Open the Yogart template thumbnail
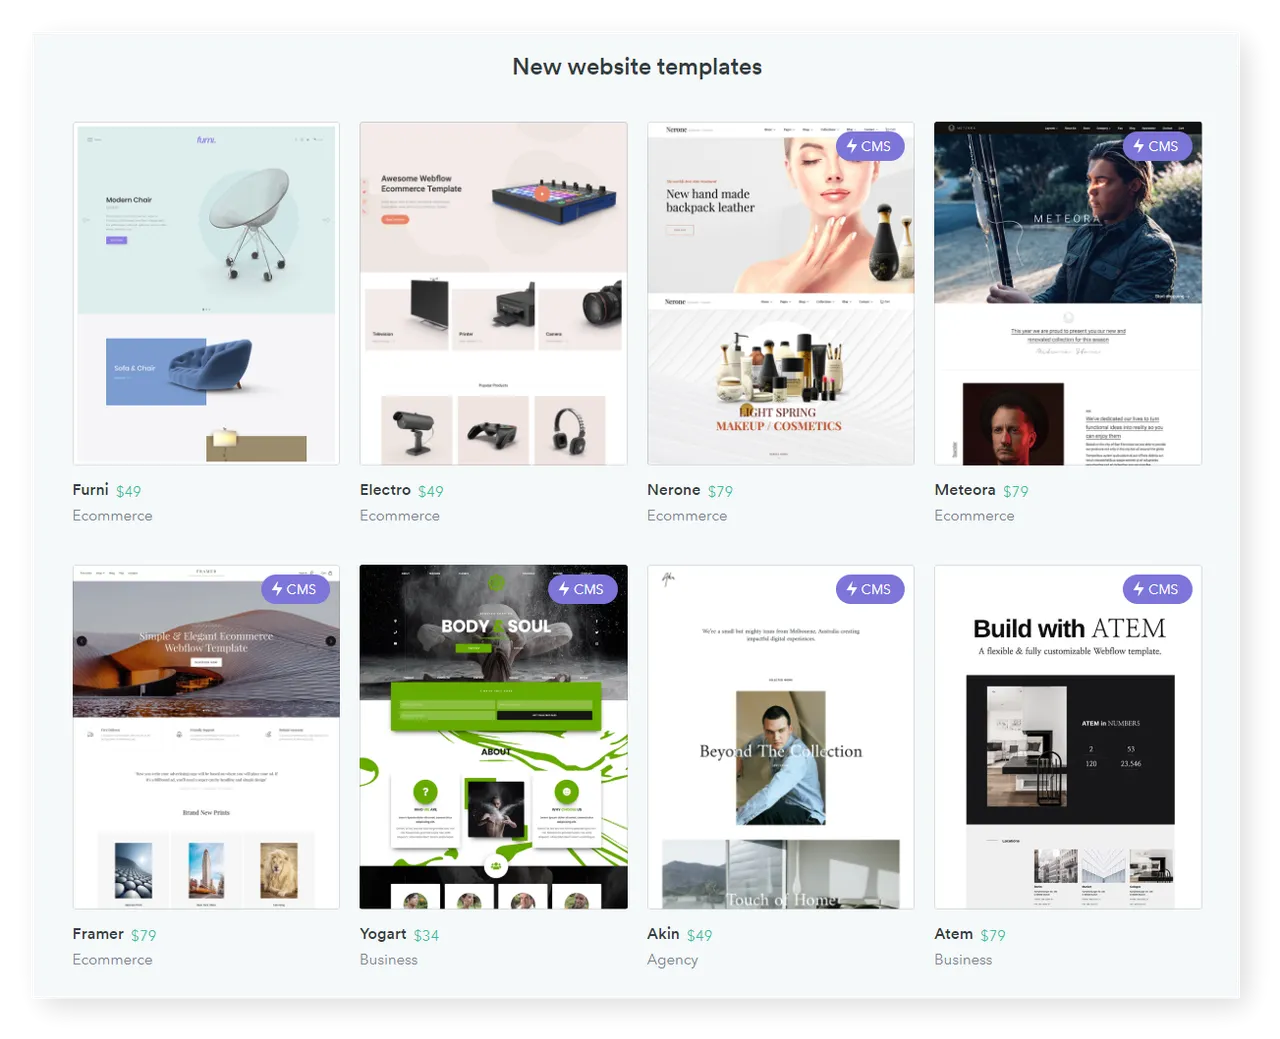1280x1039 pixels. (x=493, y=737)
